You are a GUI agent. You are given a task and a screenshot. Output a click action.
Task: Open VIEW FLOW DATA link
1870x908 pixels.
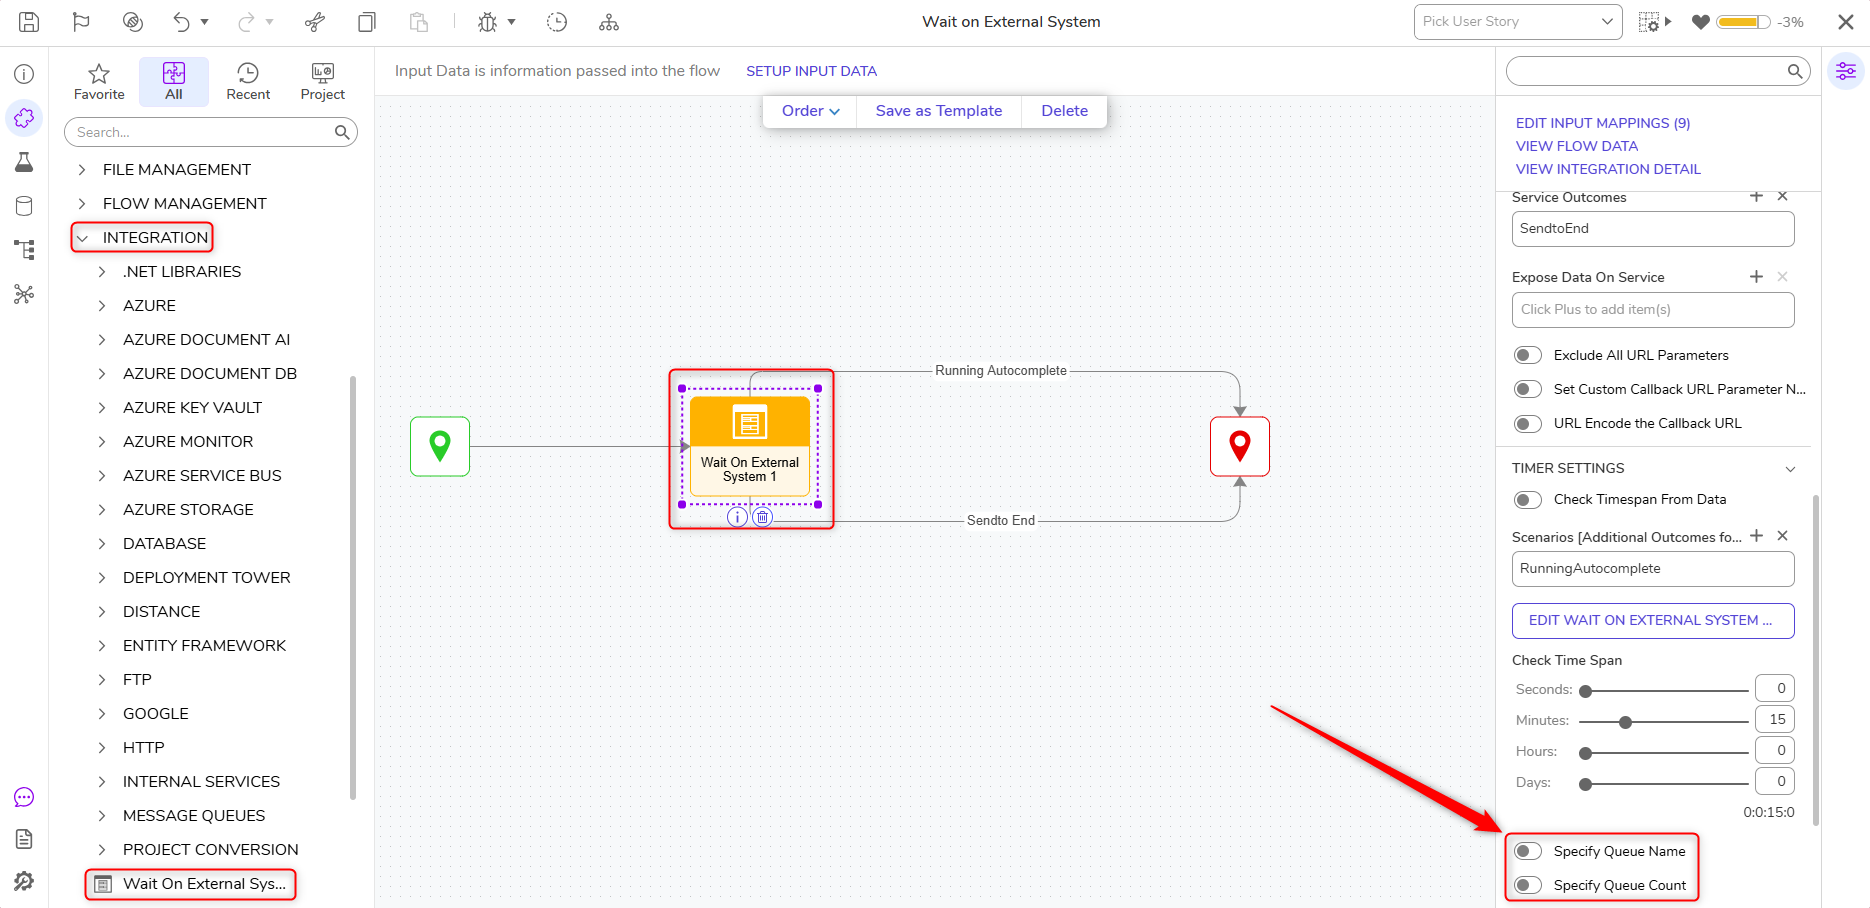(x=1577, y=146)
